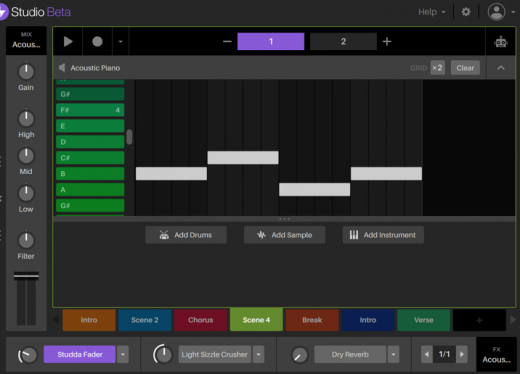Viewport: 520px width, 374px height.
Task: Select the first B note block
Action: point(171,174)
